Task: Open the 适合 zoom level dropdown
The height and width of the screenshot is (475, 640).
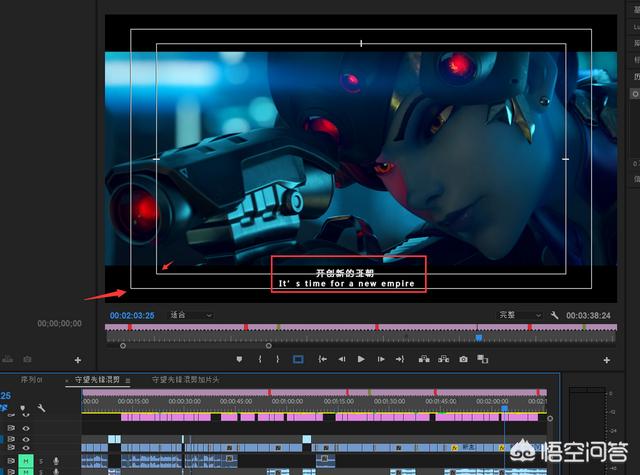Action: tap(191, 315)
